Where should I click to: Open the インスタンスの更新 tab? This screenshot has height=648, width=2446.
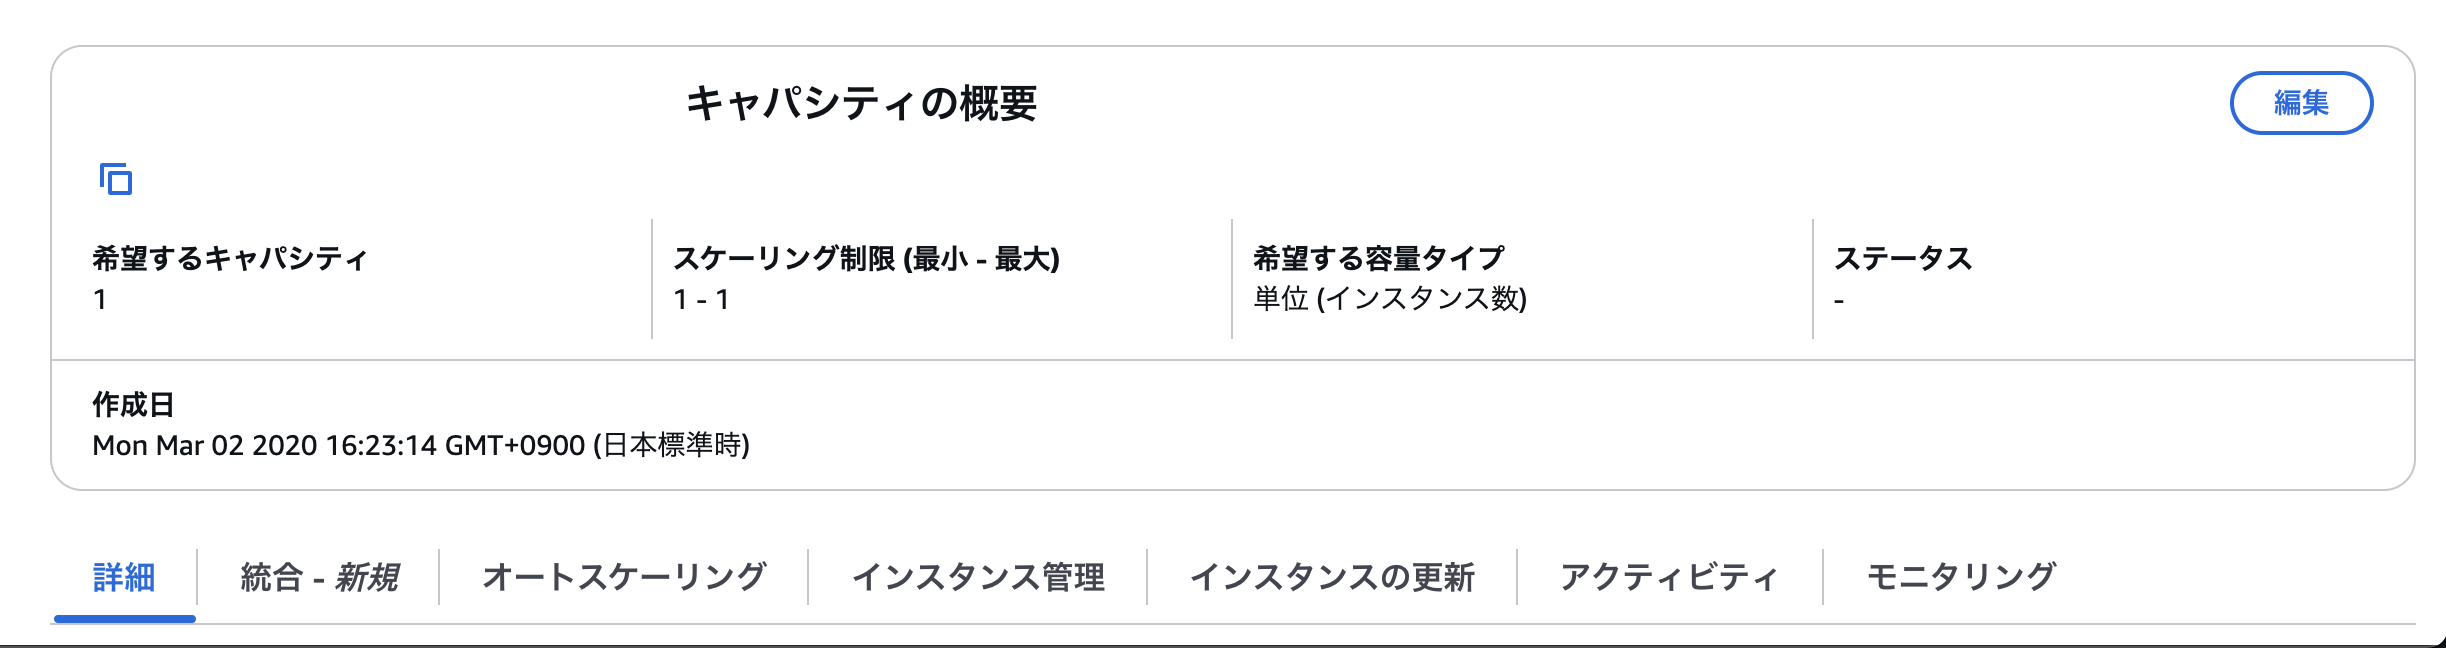pos(1336,575)
